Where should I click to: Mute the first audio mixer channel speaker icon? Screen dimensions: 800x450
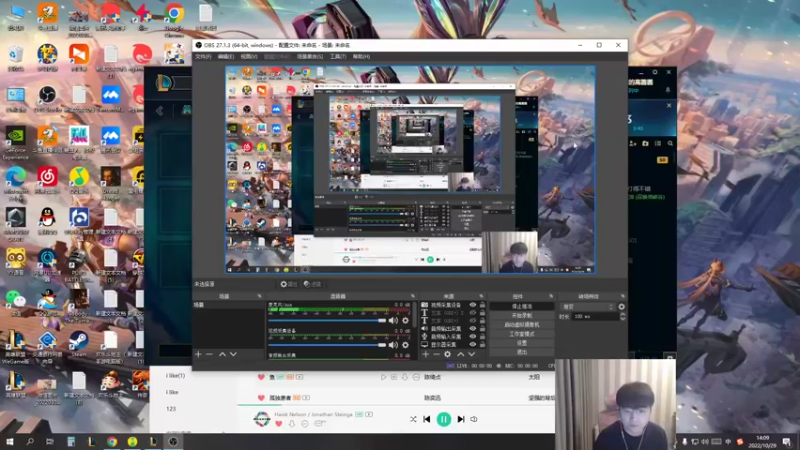click(x=393, y=320)
